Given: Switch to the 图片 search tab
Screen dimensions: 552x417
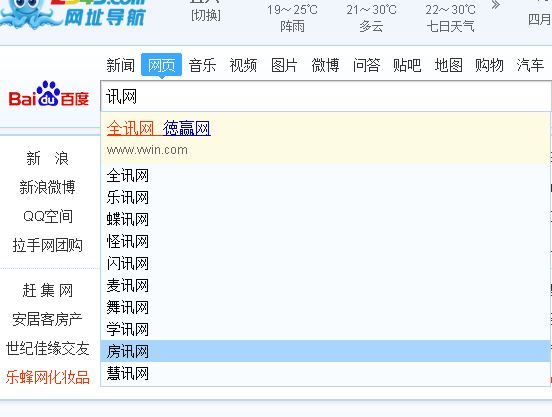Looking at the screenshot, I should [284, 65].
